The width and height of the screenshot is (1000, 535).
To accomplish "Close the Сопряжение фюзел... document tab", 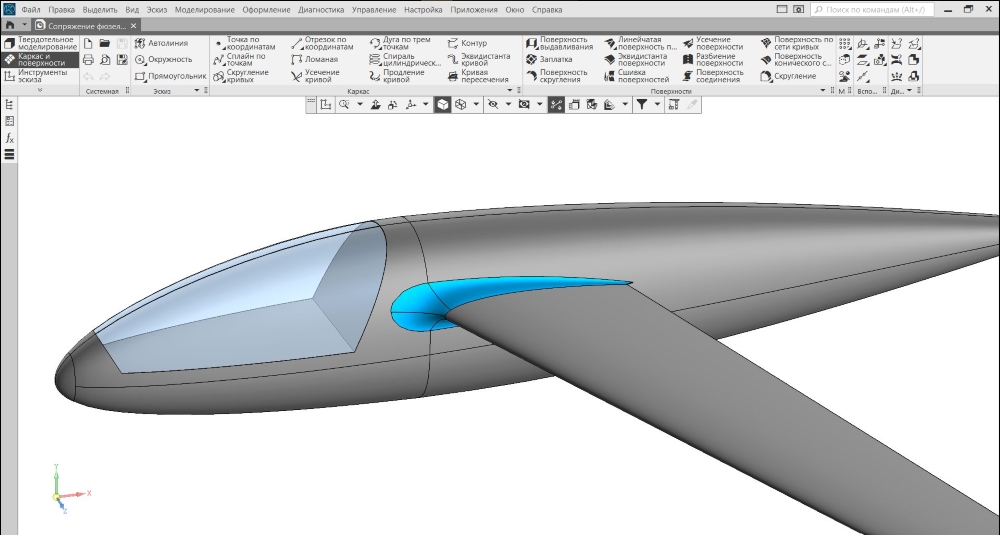I will click(x=133, y=26).
